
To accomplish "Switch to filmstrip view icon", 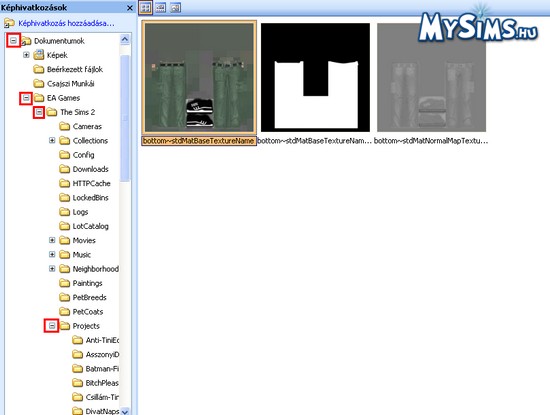I will point(161,7).
